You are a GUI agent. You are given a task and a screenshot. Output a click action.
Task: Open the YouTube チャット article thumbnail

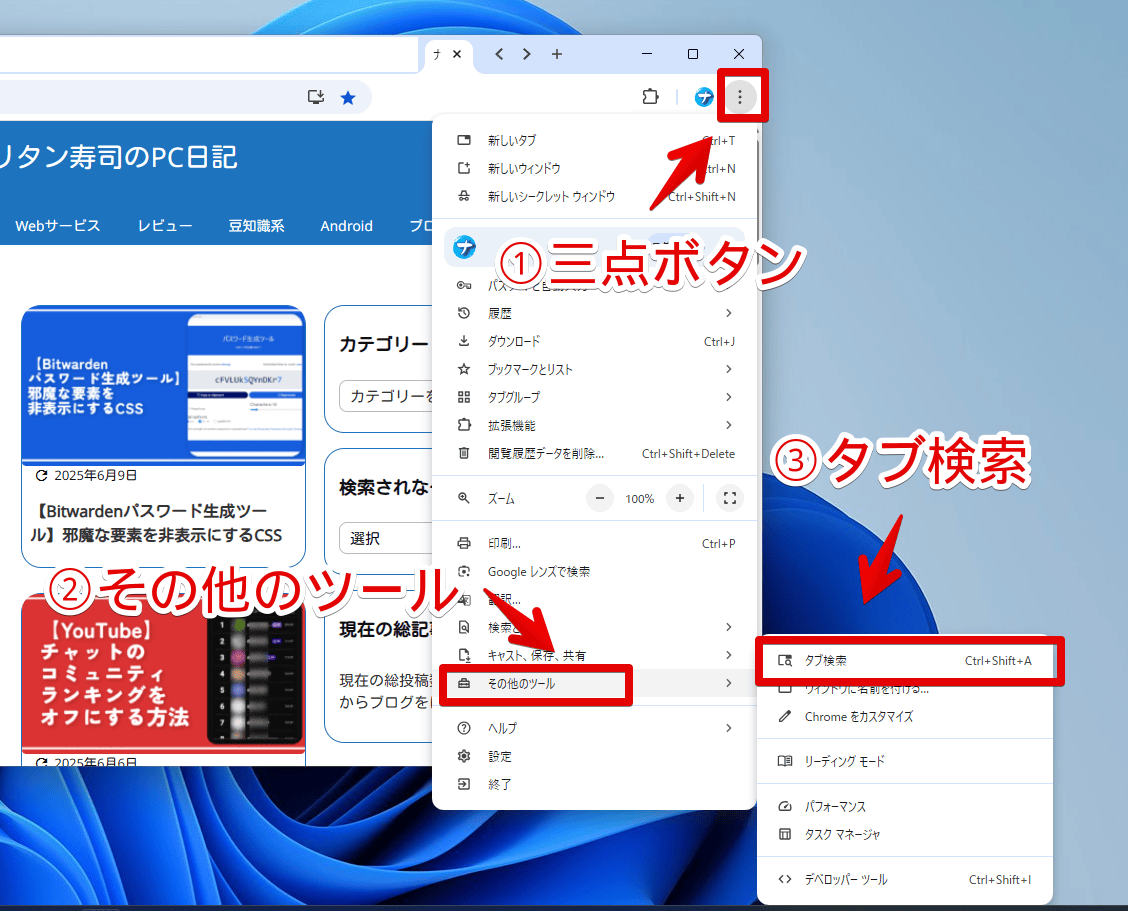[x=163, y=673]
